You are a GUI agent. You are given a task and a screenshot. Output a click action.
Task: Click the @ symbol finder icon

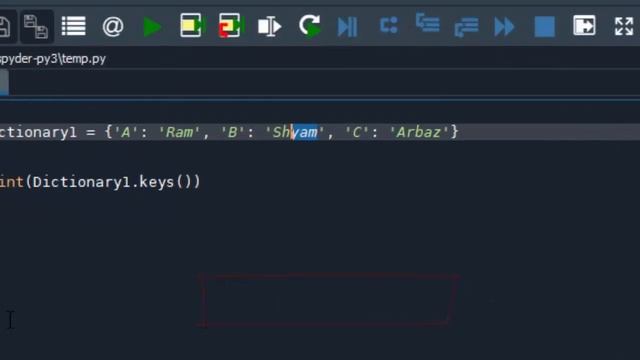(113, 27)
